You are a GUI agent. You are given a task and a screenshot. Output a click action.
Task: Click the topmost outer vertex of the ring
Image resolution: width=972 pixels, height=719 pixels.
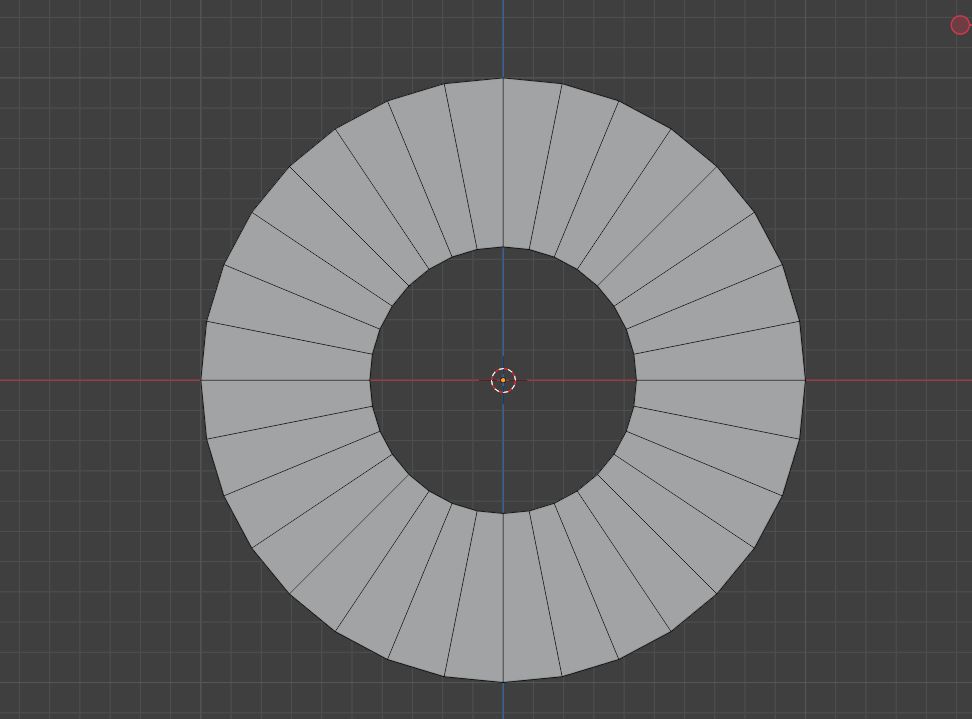pos(503,78)
